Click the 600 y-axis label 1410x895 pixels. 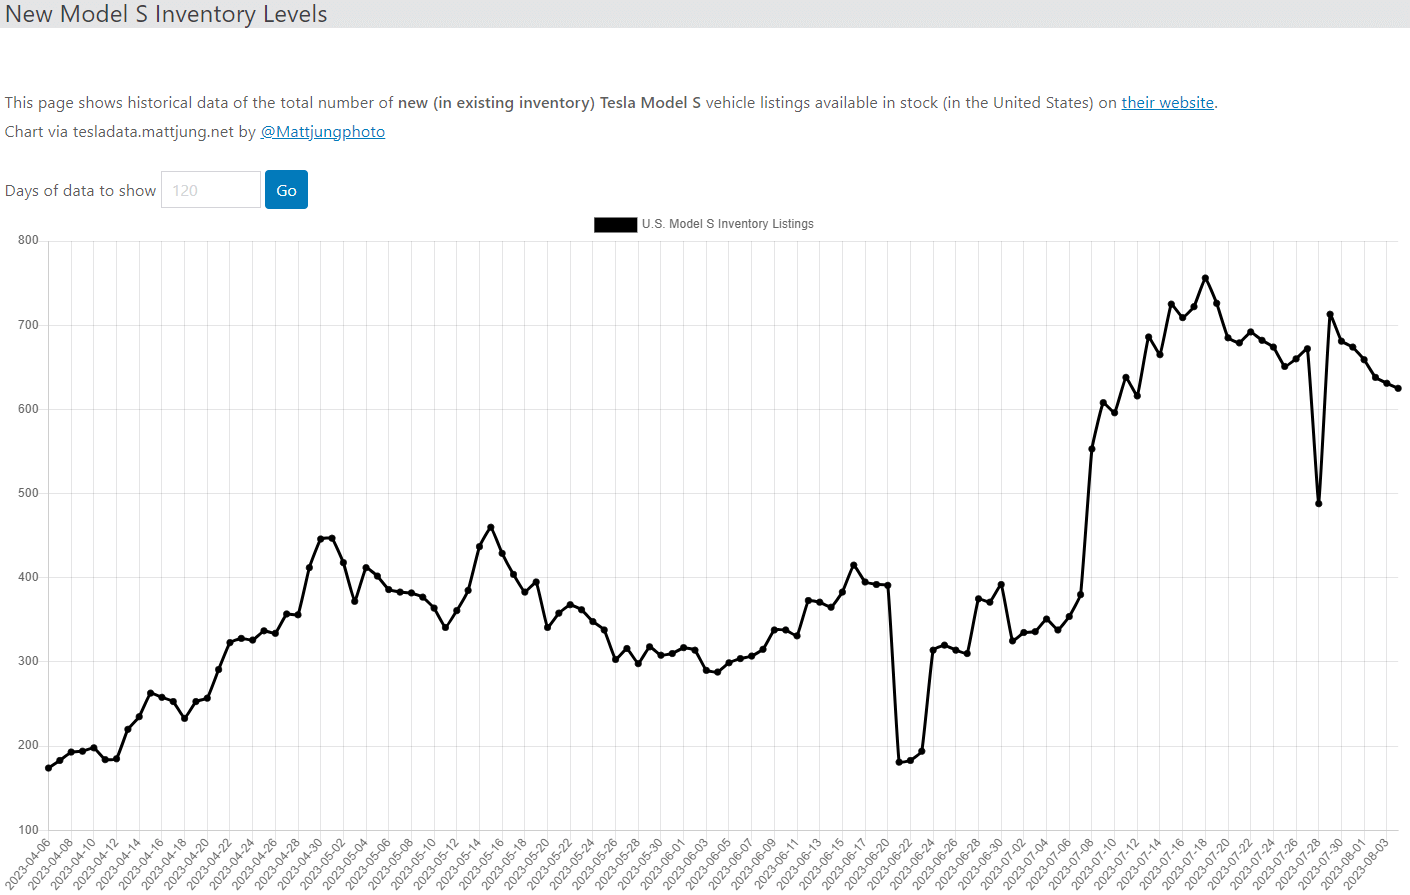pyautogui.click(x=28, y=409)
